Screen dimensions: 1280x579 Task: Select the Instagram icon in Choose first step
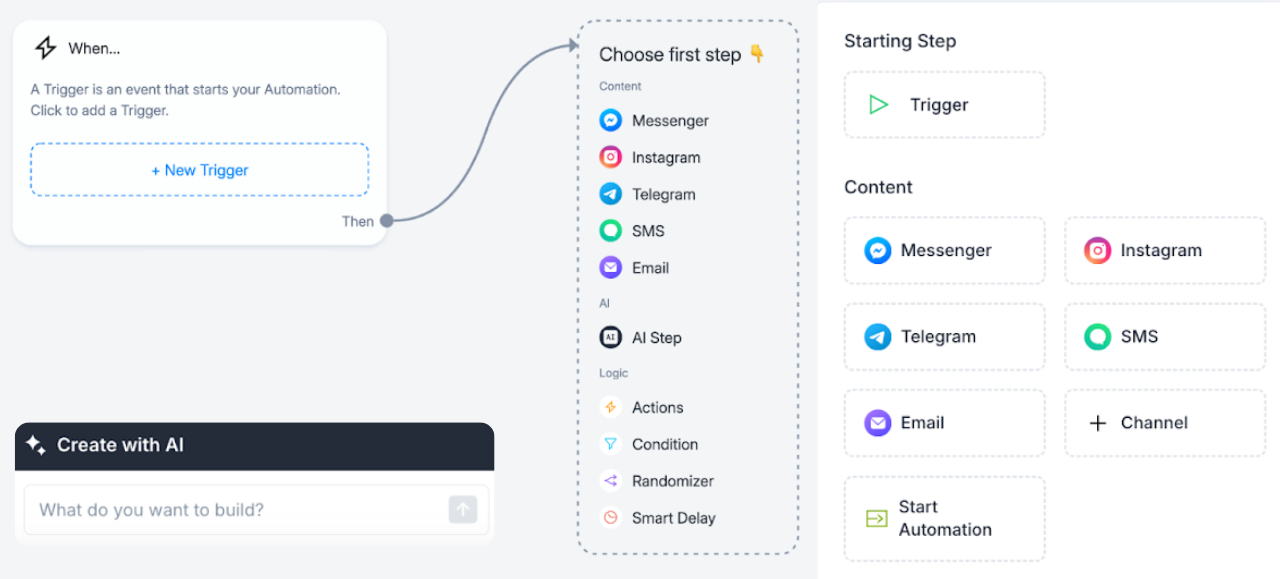(610, 157)
